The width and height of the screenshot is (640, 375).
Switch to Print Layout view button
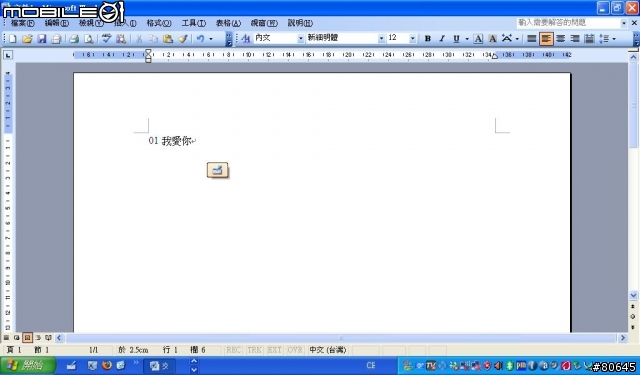pyautogui.click(x=27, y=337)
